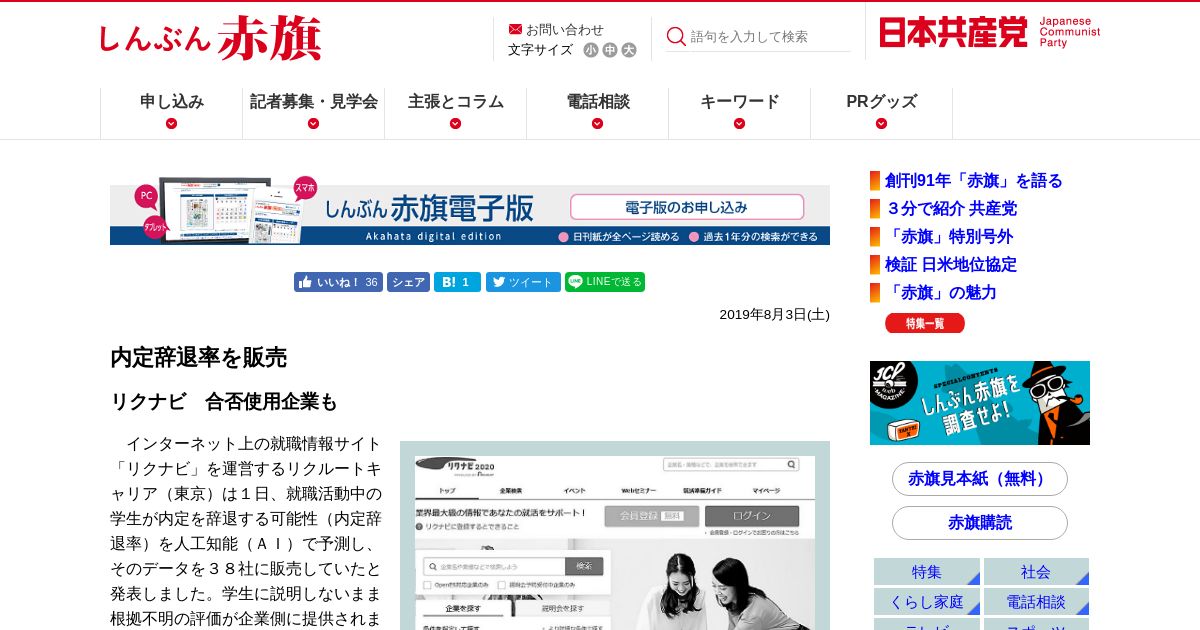Viewport: 1200px width, 630px height.
Task: Open the PRグッズ menu
Action: click(882, 101)
